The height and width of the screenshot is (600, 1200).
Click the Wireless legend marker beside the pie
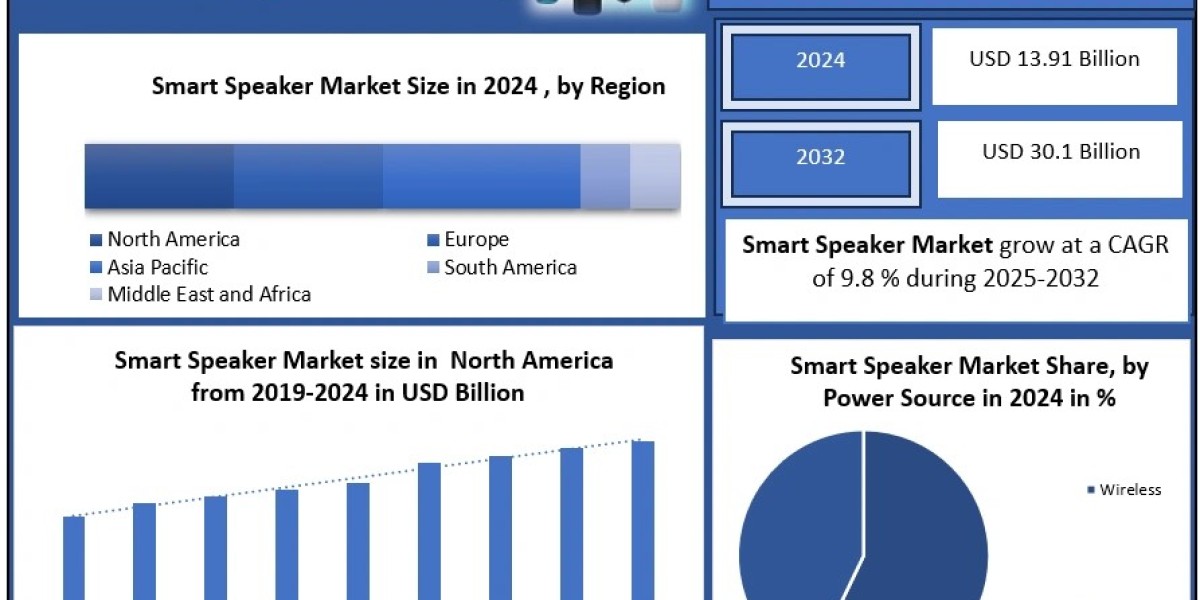point(1089,490)
